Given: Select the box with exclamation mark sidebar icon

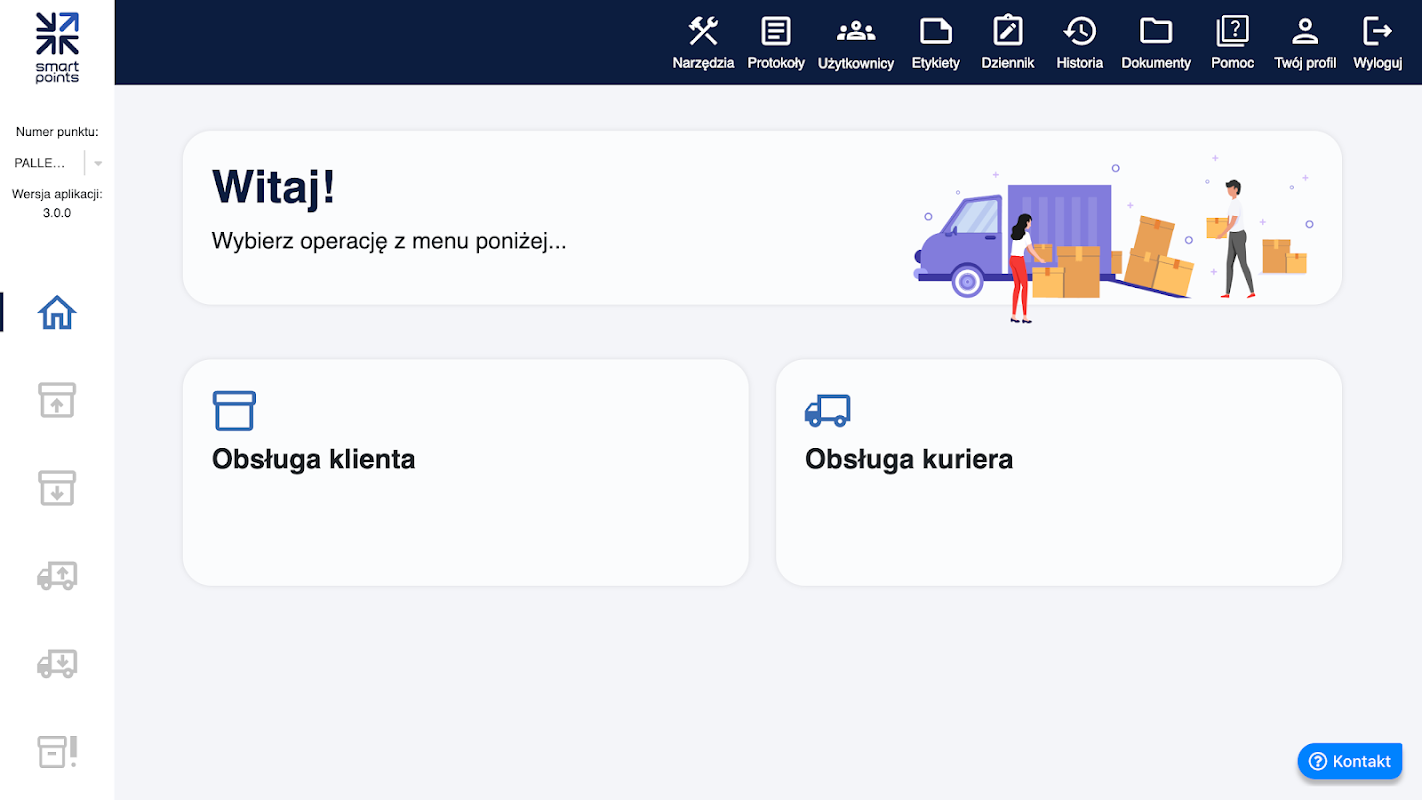Looking at the screenshot, I should click(57, 752).
